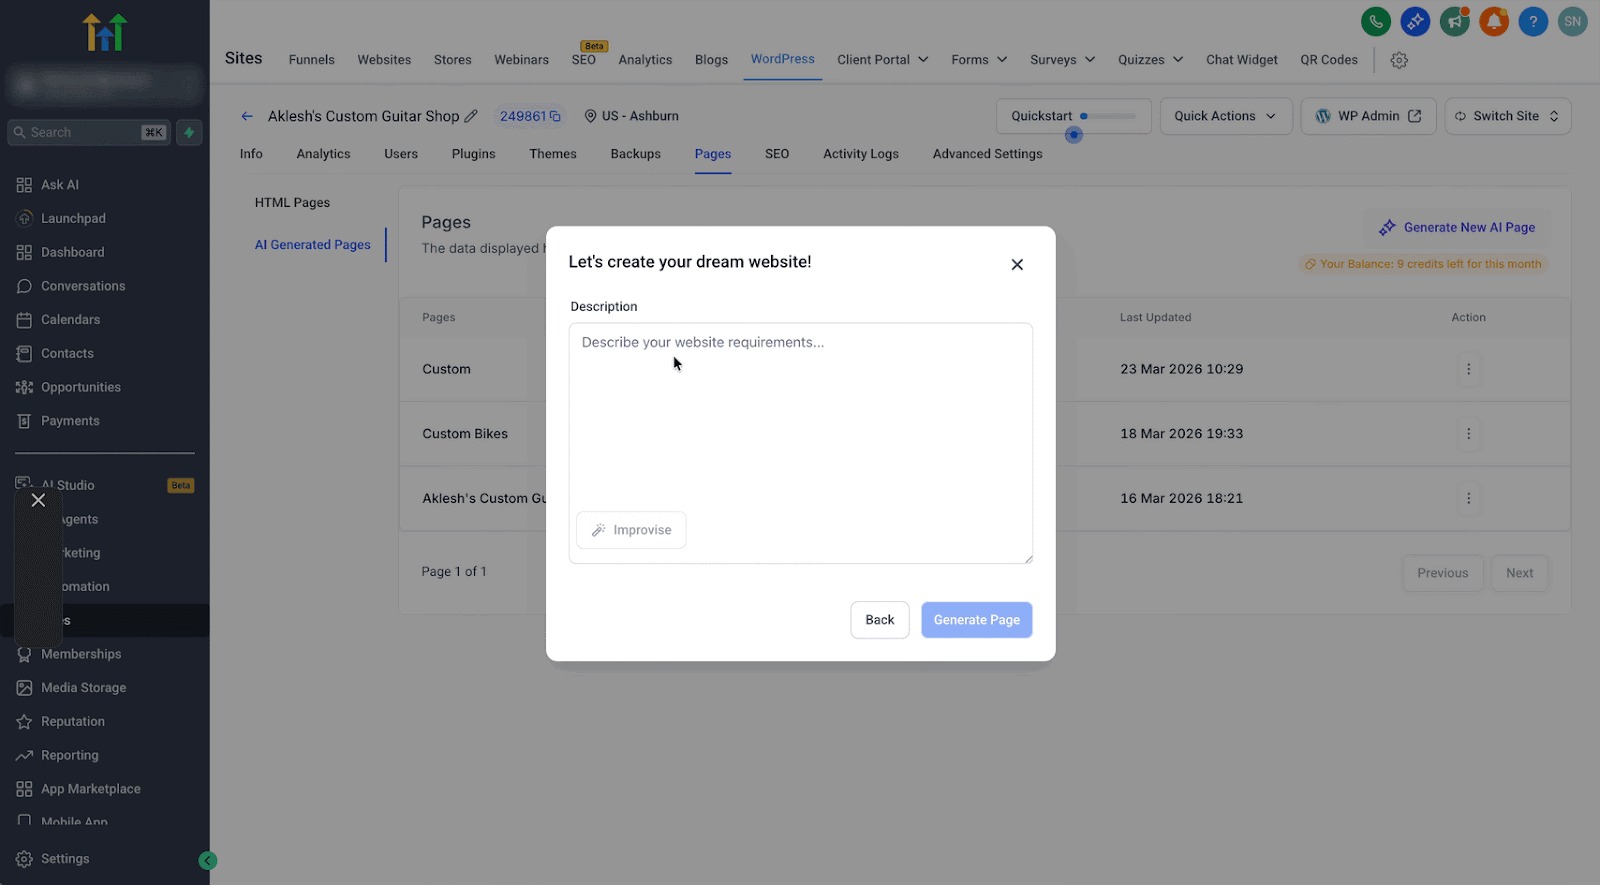Click the Back button in dialog
The image size is (1600, 885).
click(x=880, y=620)
